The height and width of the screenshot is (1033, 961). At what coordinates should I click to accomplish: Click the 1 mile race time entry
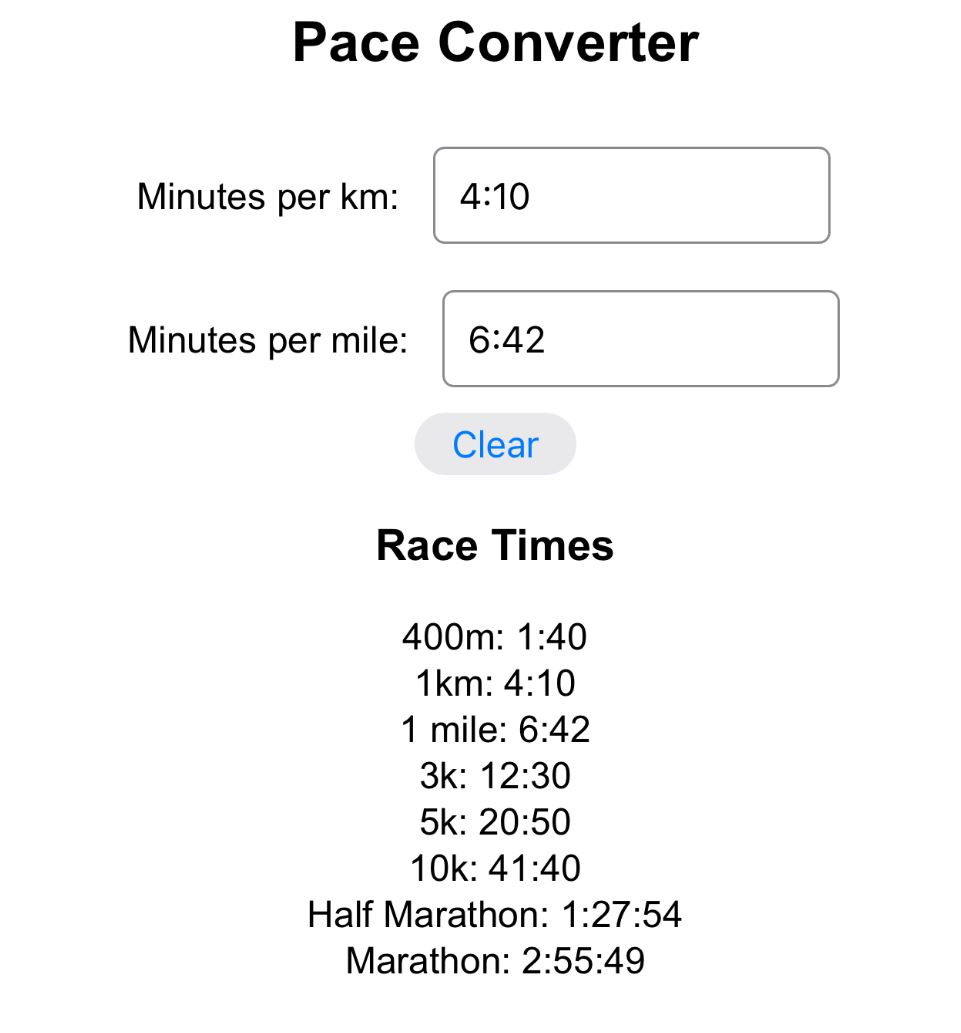click(x=494, y=729)
